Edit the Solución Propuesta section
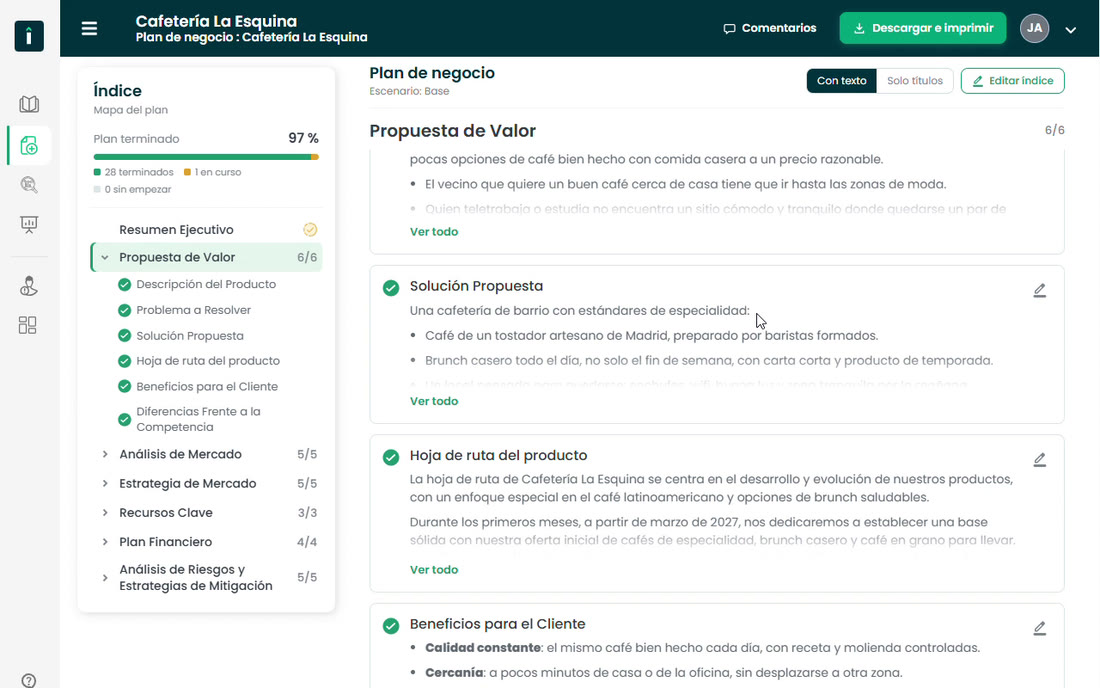Viewport: 1100px width, 688px height. 1040,290
